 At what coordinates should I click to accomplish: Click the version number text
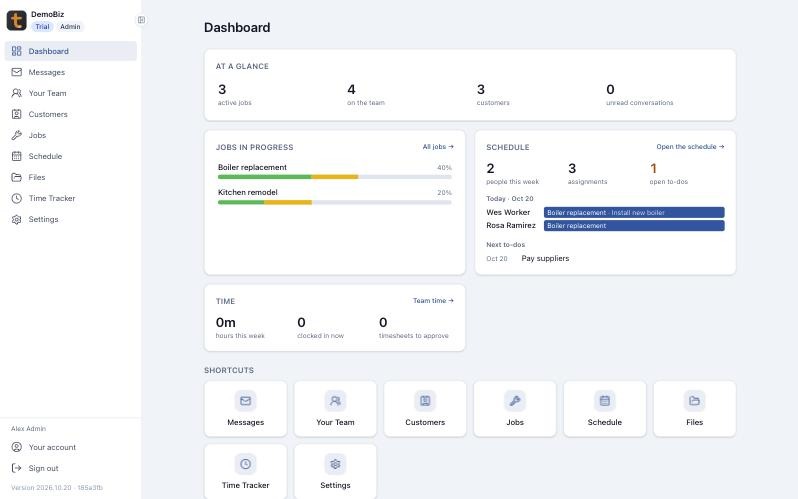(57, 487)
